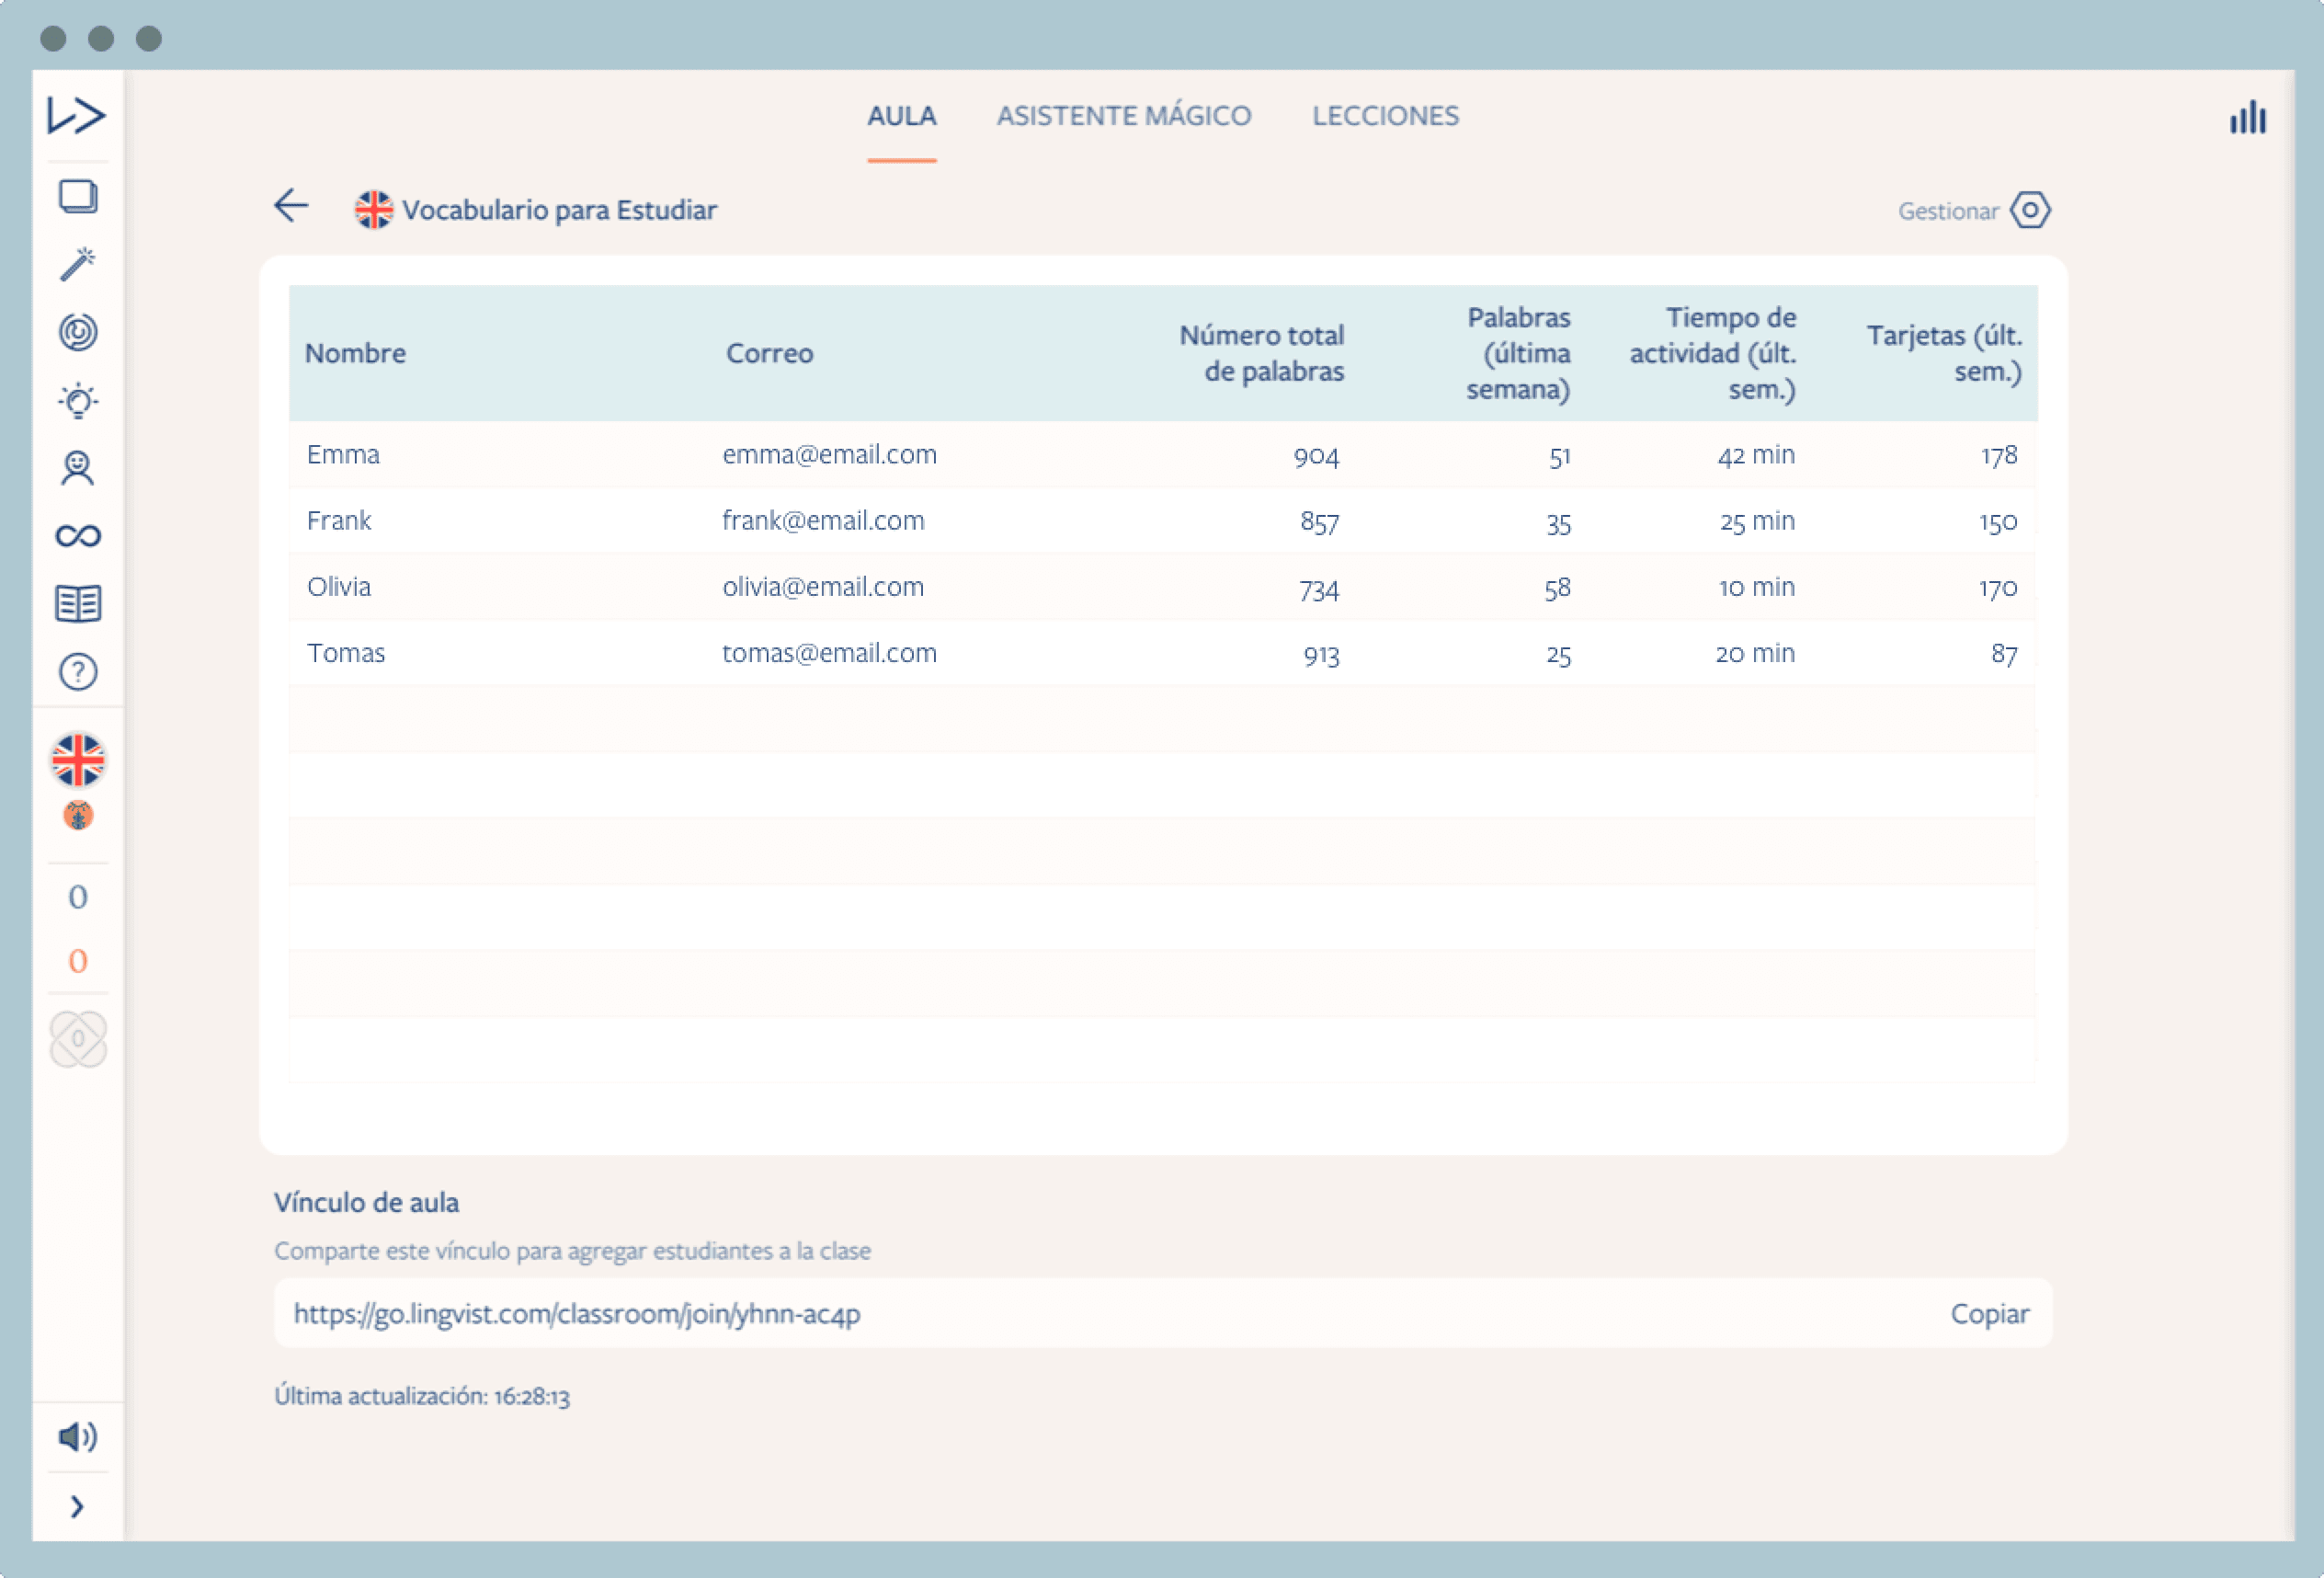Click Palabras (última semana) header
This screenshot has width=2324, height=1578.
coord(1518,353)
